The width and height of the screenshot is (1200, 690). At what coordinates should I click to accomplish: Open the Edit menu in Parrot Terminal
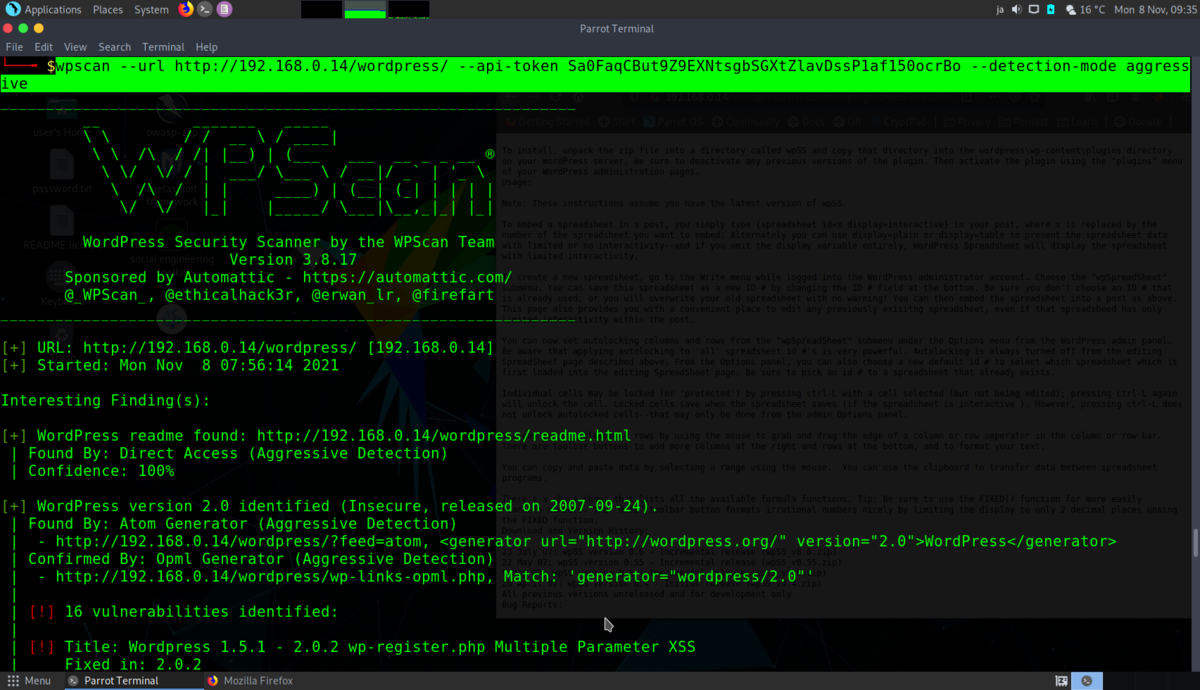pos(44,47)
